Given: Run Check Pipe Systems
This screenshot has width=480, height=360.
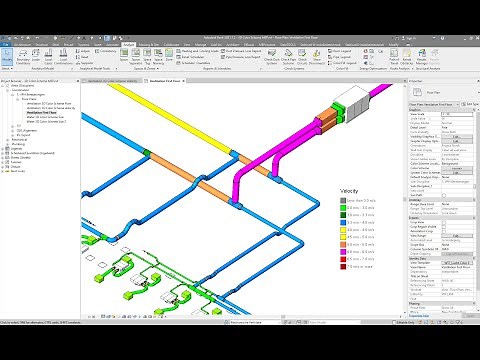Looking at the screenshot, I should point(288,57).
